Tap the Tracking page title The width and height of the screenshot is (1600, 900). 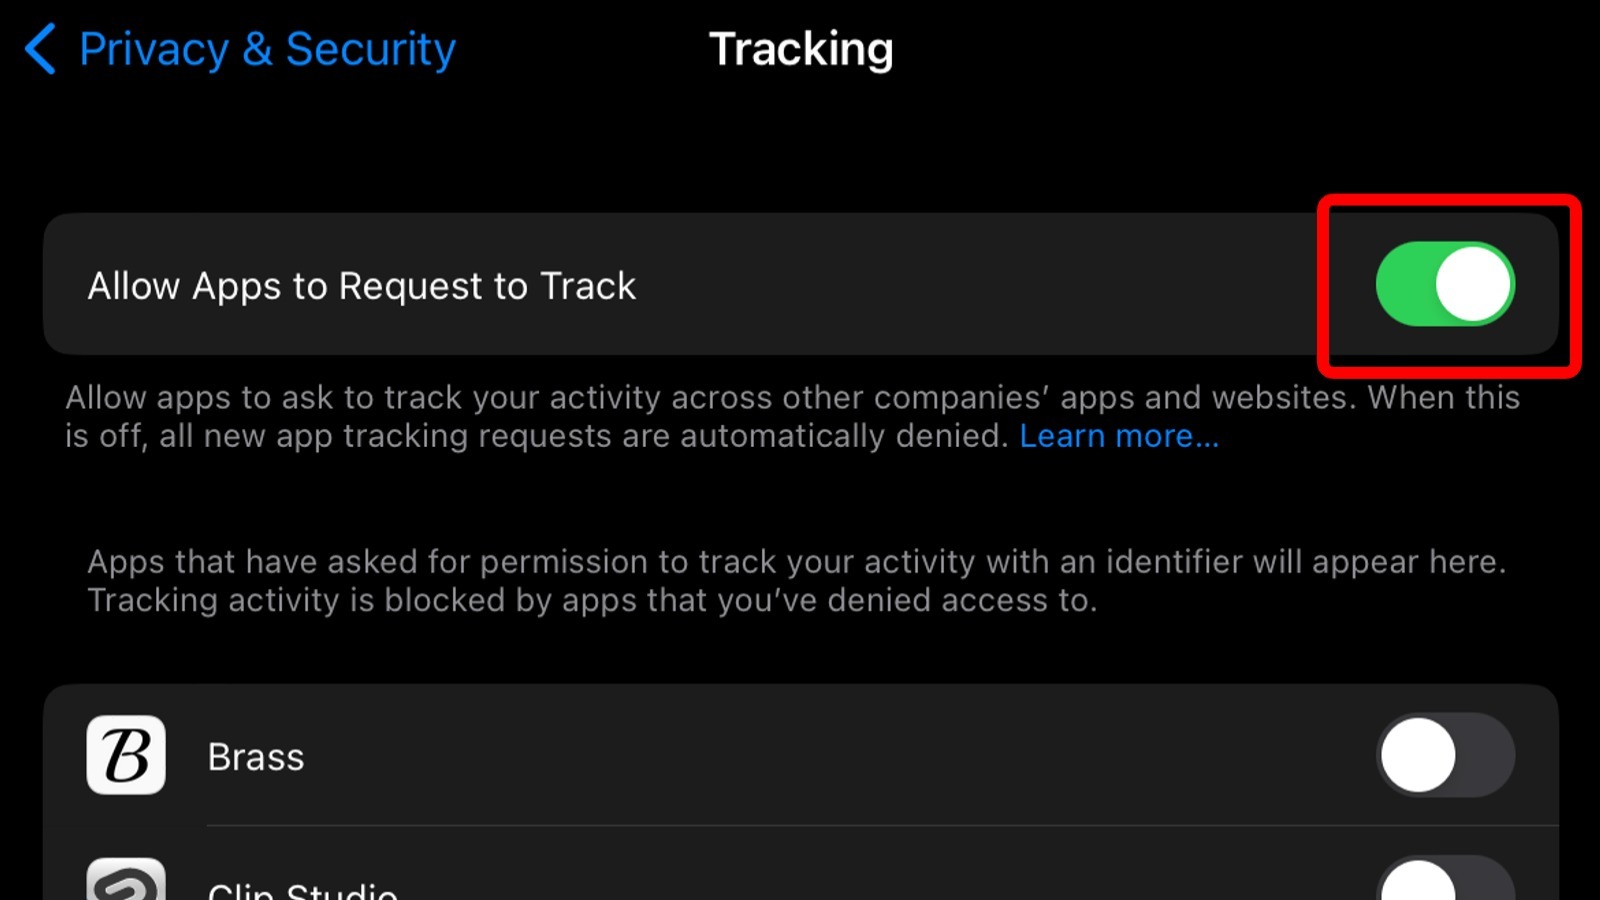800,49
